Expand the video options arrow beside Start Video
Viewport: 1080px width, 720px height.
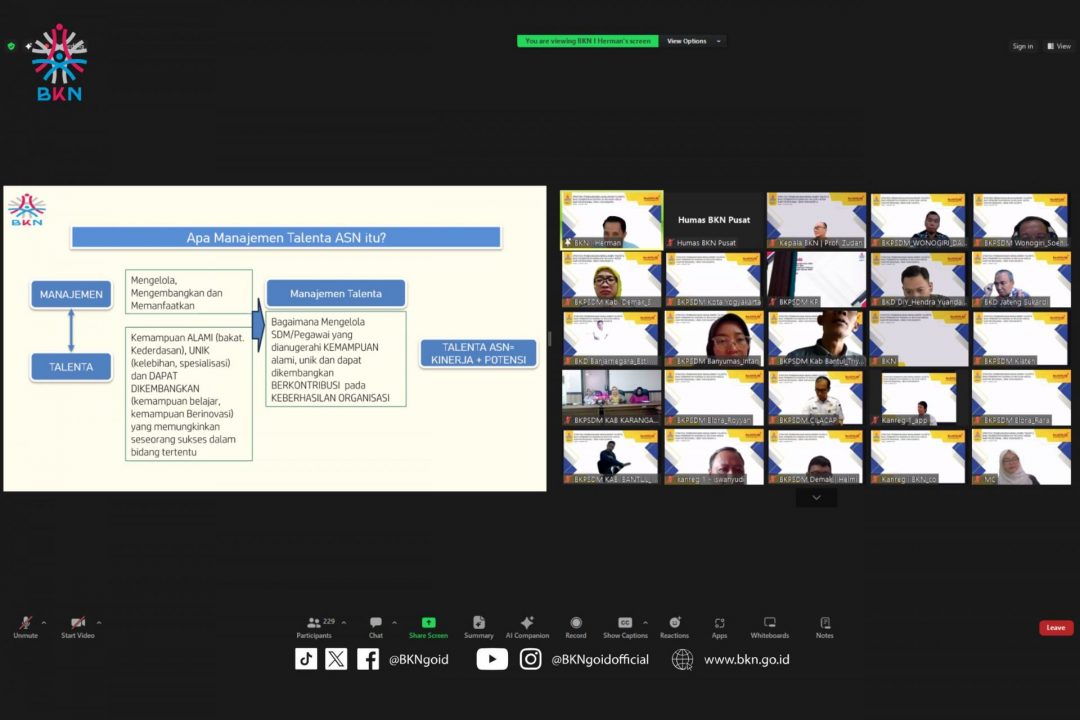(x=99, y=622)
